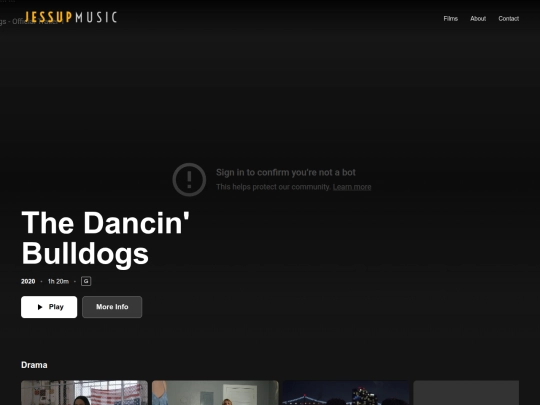Open the blank gray Drama thumbnail
Viewport: 540px width, 405px height.
466,393
